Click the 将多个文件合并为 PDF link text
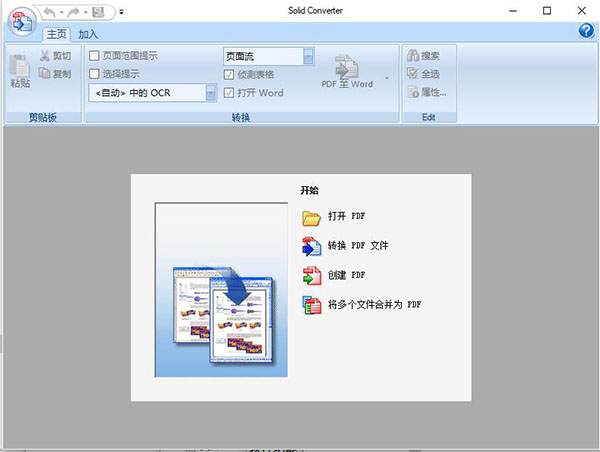The image size is (600, 452). (374, 304)
